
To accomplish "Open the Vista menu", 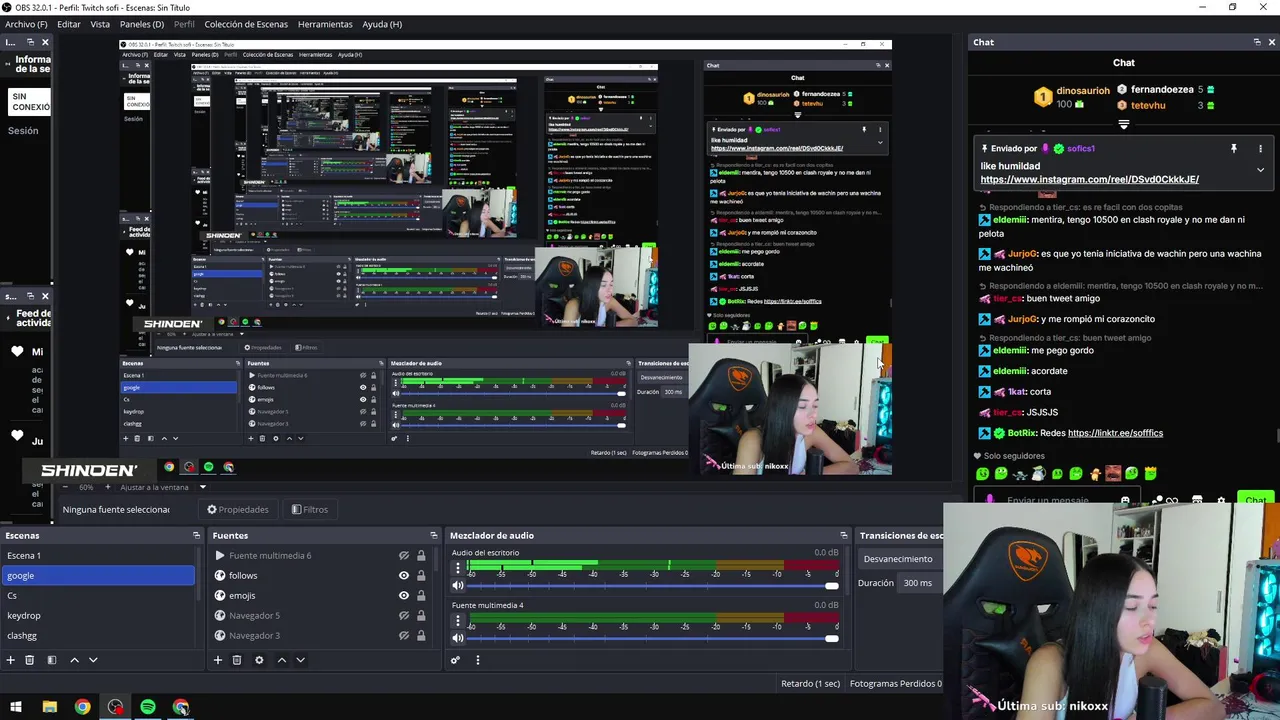I will pos(100,24).
